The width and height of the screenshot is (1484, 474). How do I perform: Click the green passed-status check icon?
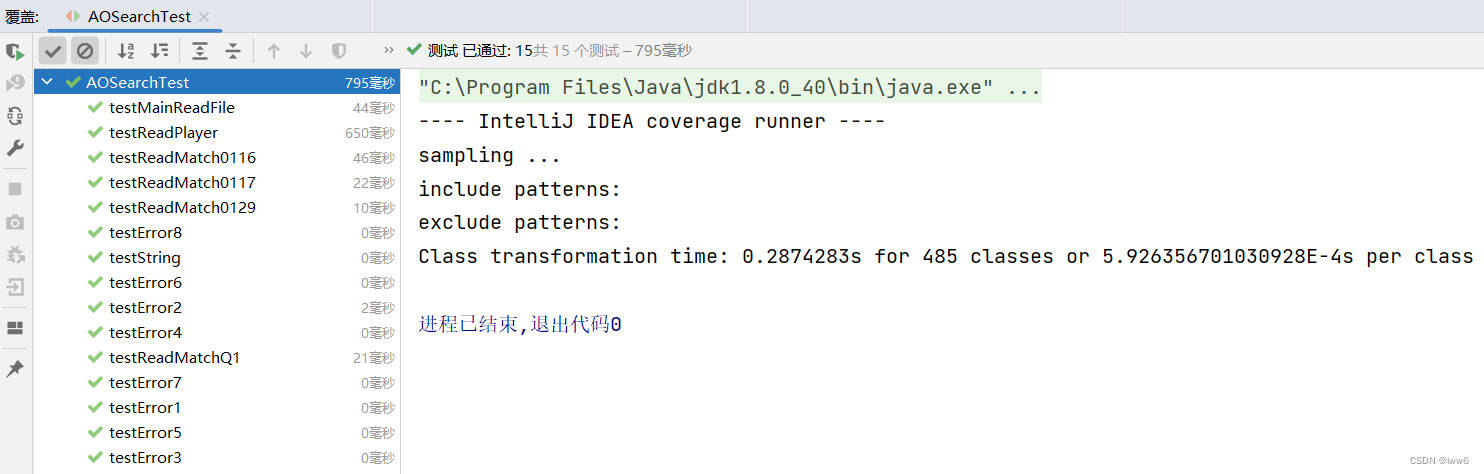(x=414, y=49)
